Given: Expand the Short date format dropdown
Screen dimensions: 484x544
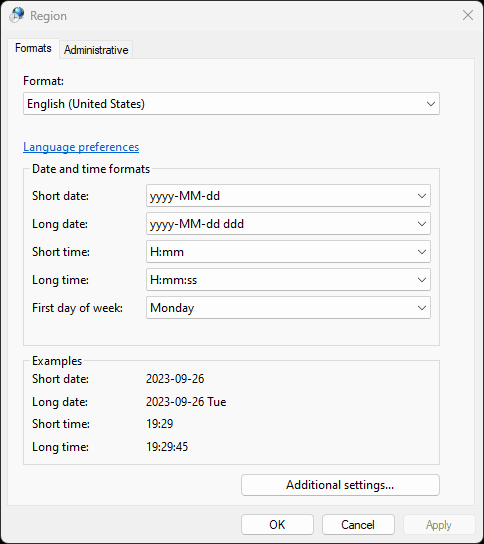Looking at the screenshot, I should tap(288, 196).
